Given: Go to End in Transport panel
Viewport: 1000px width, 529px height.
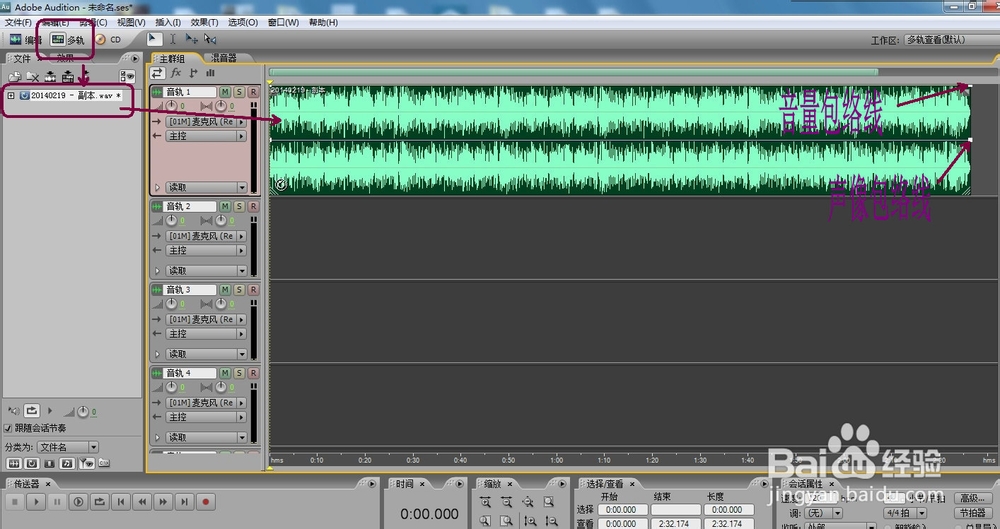Looking at the screenshot, I should point(184,502).
